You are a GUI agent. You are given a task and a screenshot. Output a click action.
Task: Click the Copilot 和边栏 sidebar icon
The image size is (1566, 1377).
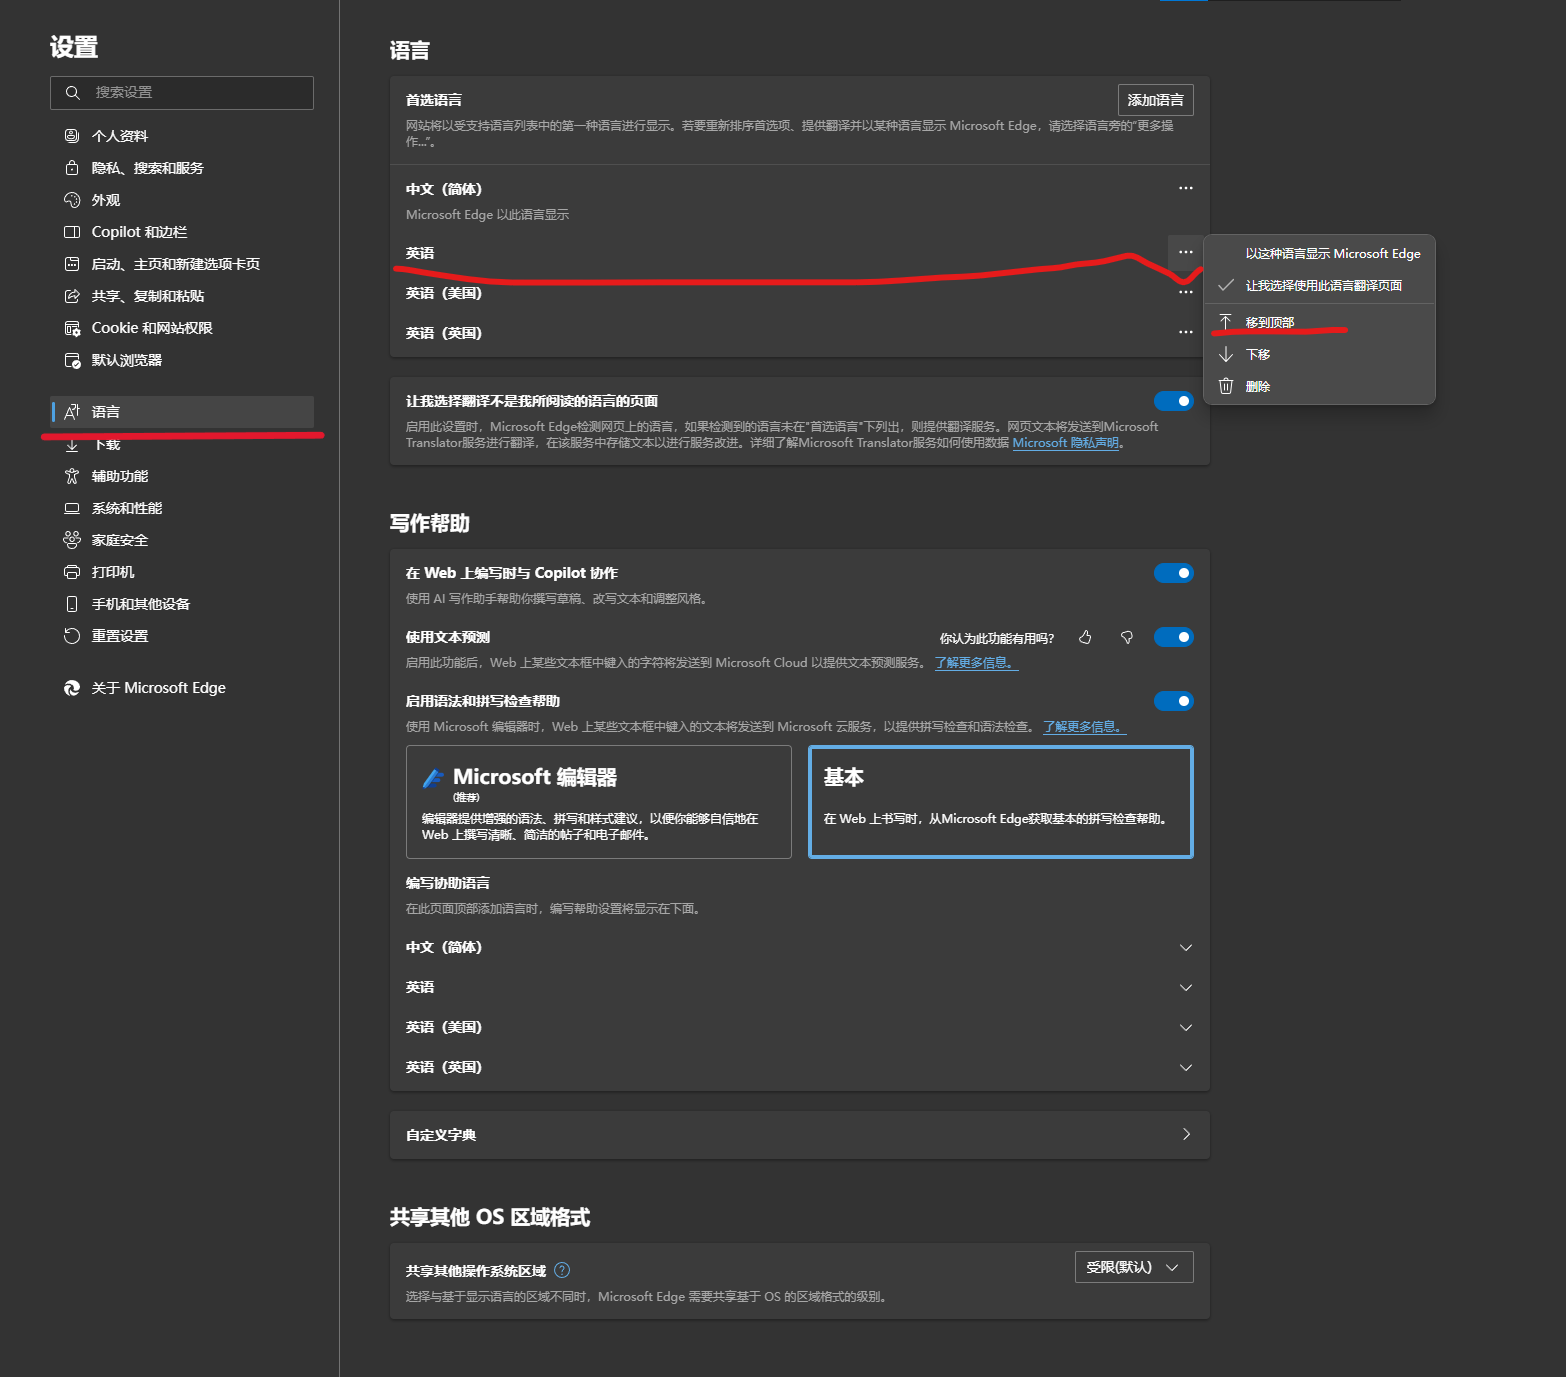(x=72, y=232)
